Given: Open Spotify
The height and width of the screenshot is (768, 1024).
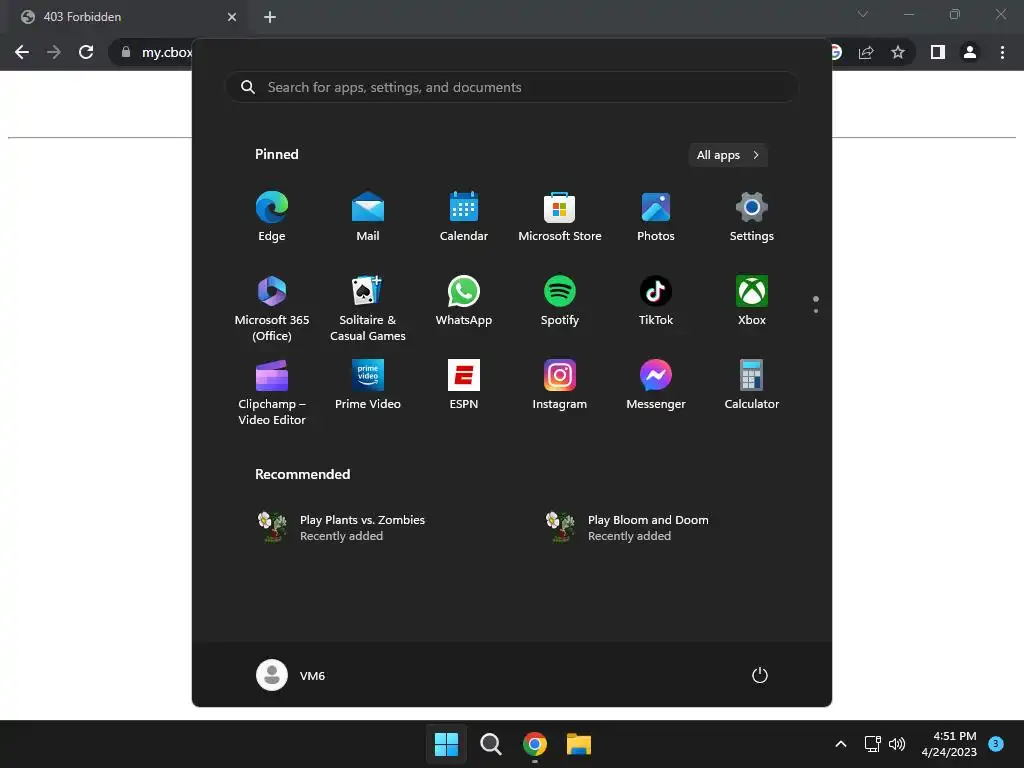Looking at the screenshot, I should pyautogui.click(x=560, y=300).
